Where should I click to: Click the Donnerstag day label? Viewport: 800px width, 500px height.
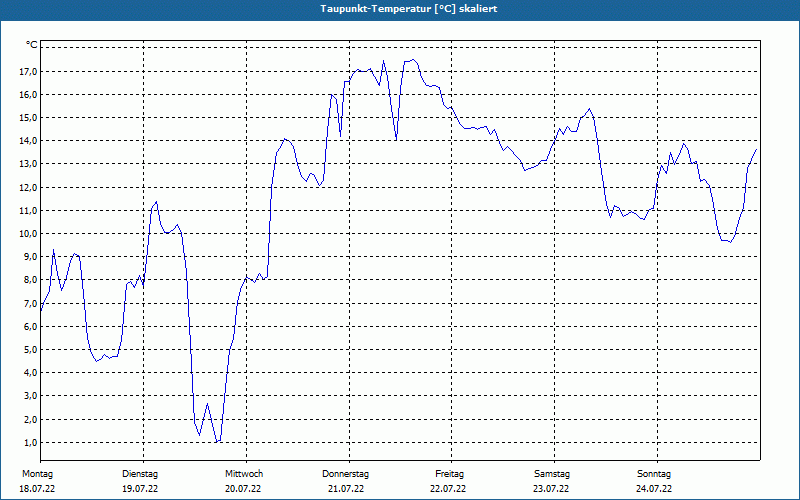click(345, 474)
